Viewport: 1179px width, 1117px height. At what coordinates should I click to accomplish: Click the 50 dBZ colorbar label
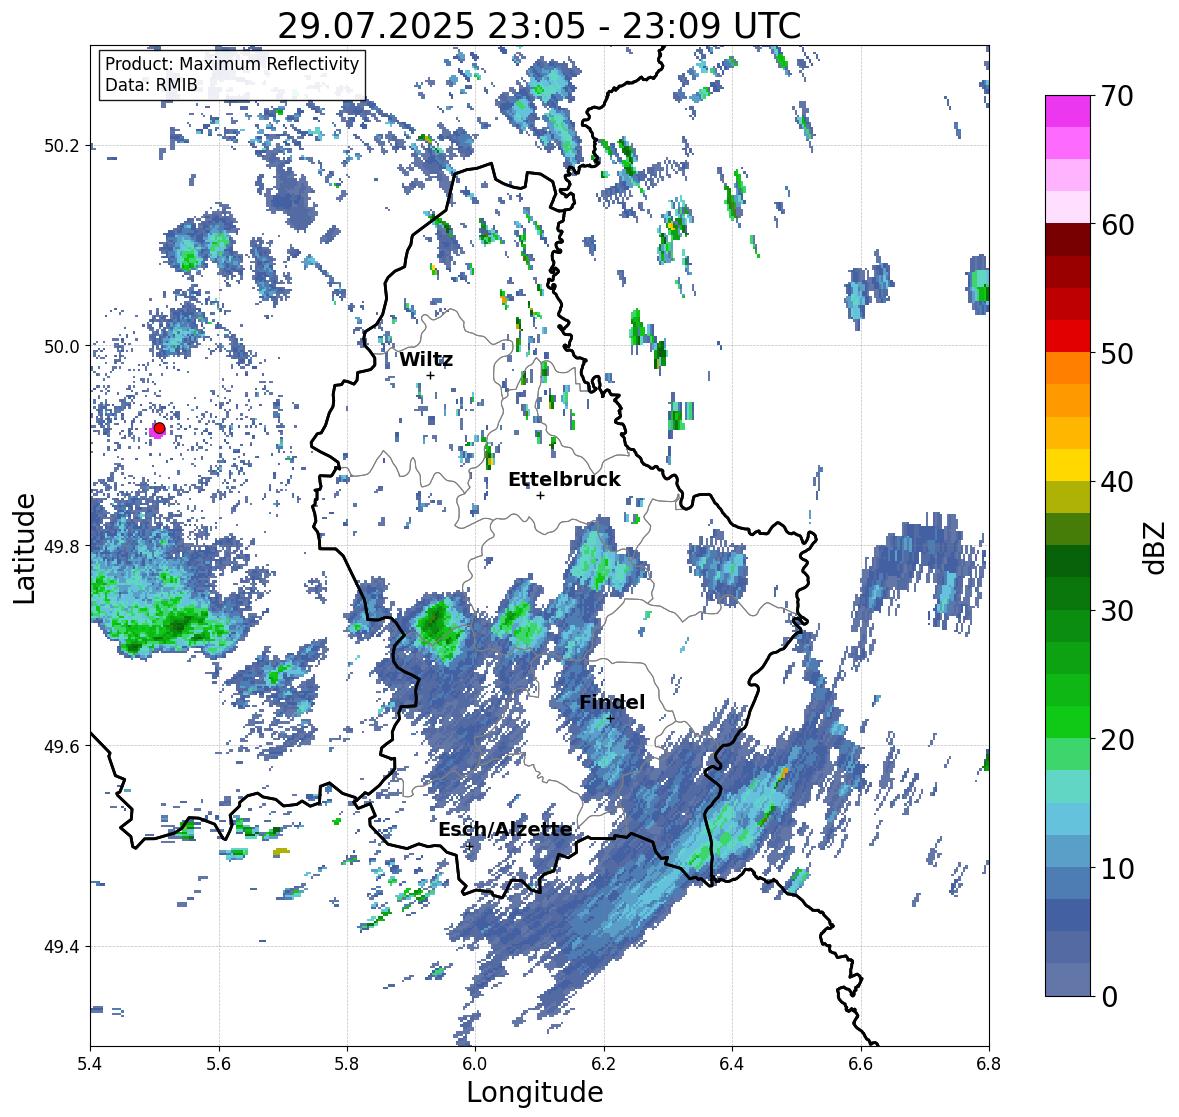click(x=1116, y=353)
